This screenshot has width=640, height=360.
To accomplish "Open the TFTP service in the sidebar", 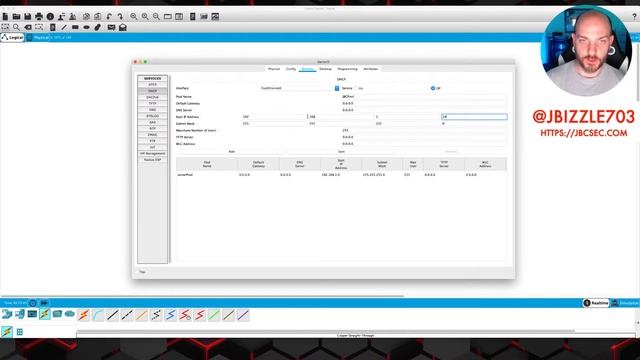I will pyautogui.click(x=152, y=103).
